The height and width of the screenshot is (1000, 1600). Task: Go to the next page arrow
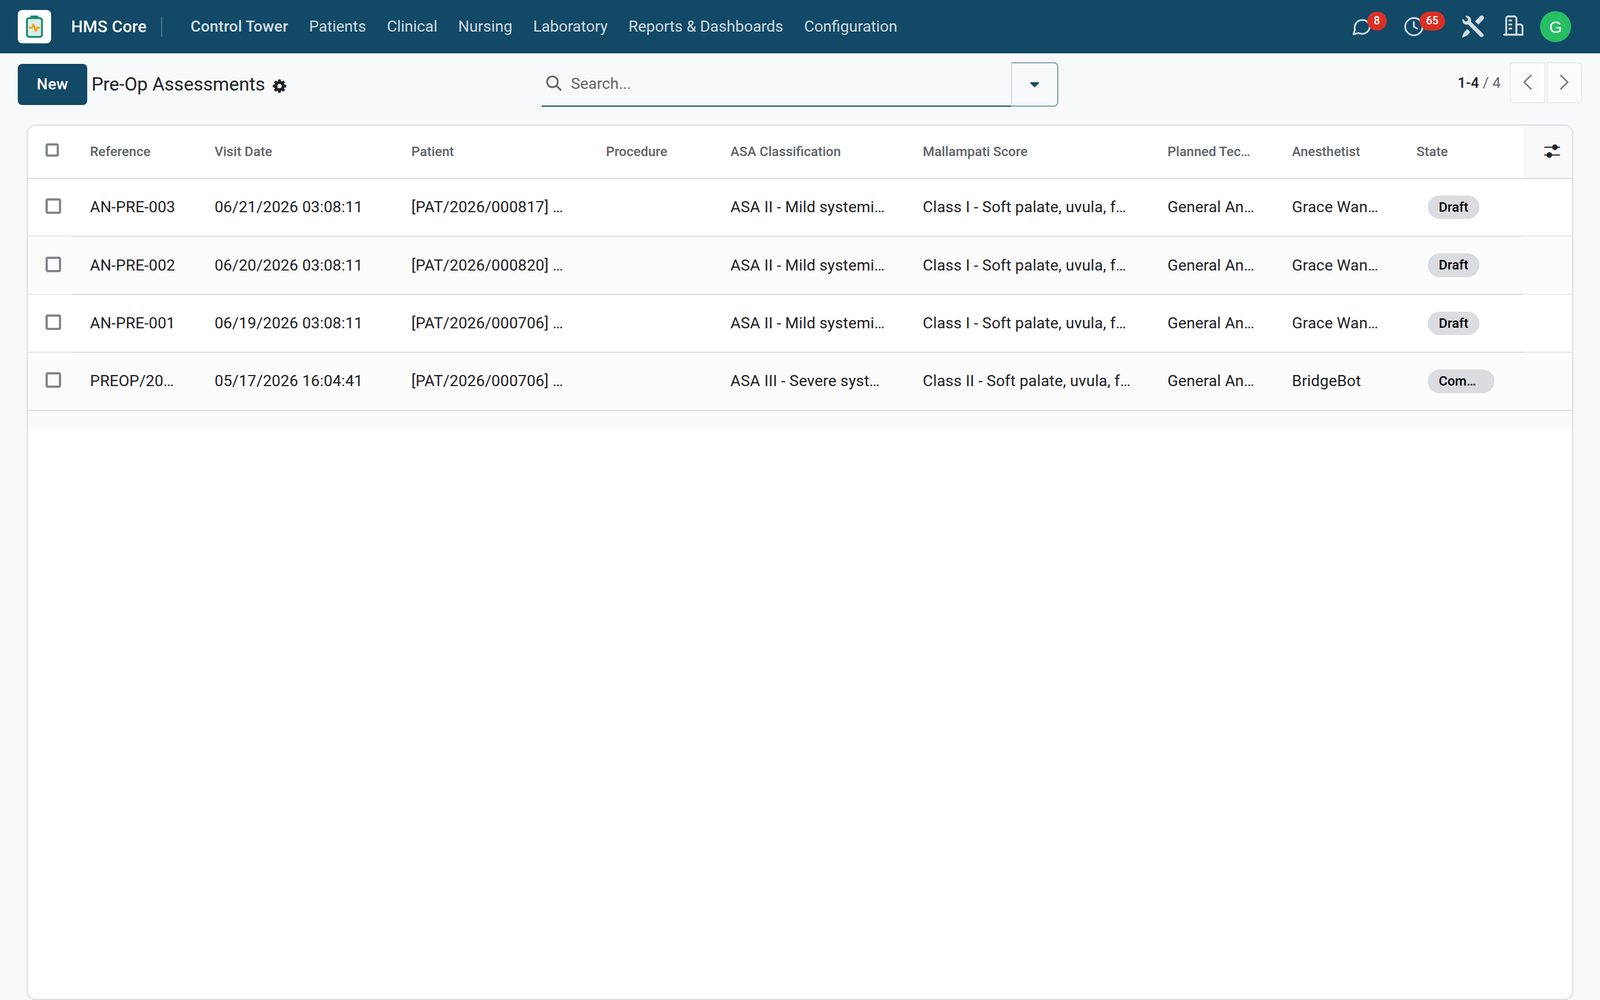tap(1564, 83)
